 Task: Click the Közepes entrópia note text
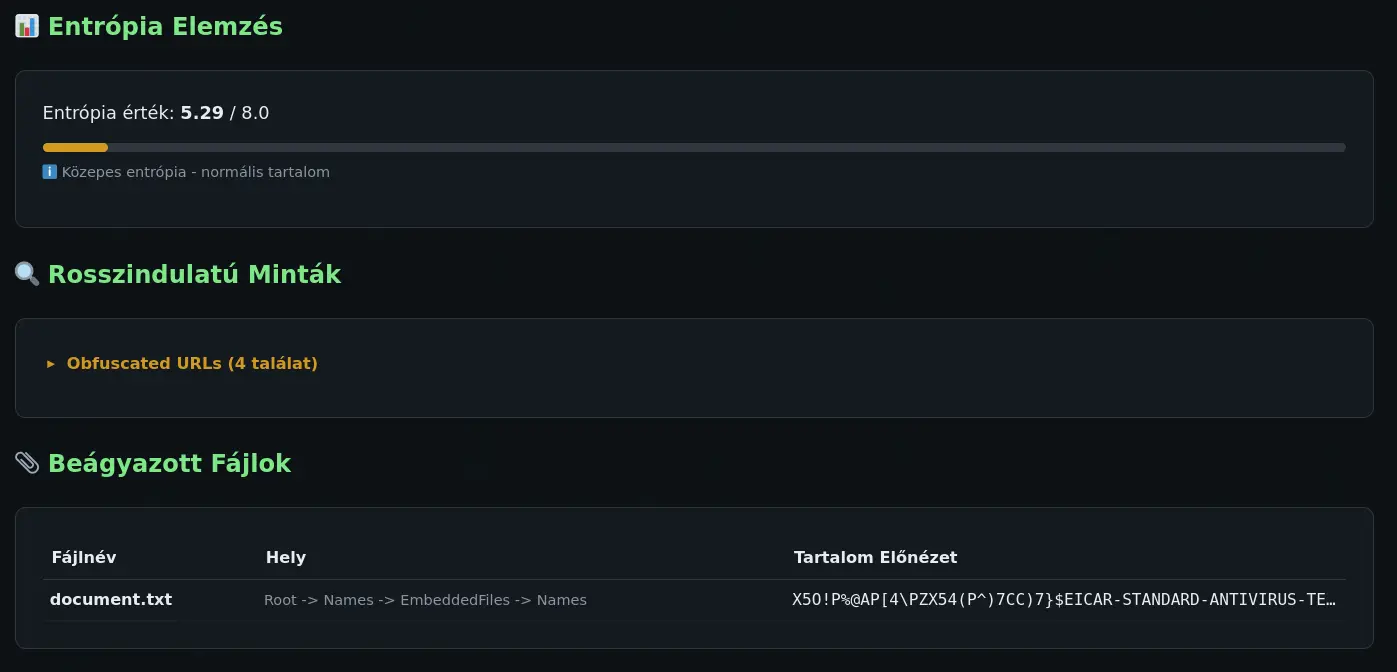[195, 172]
